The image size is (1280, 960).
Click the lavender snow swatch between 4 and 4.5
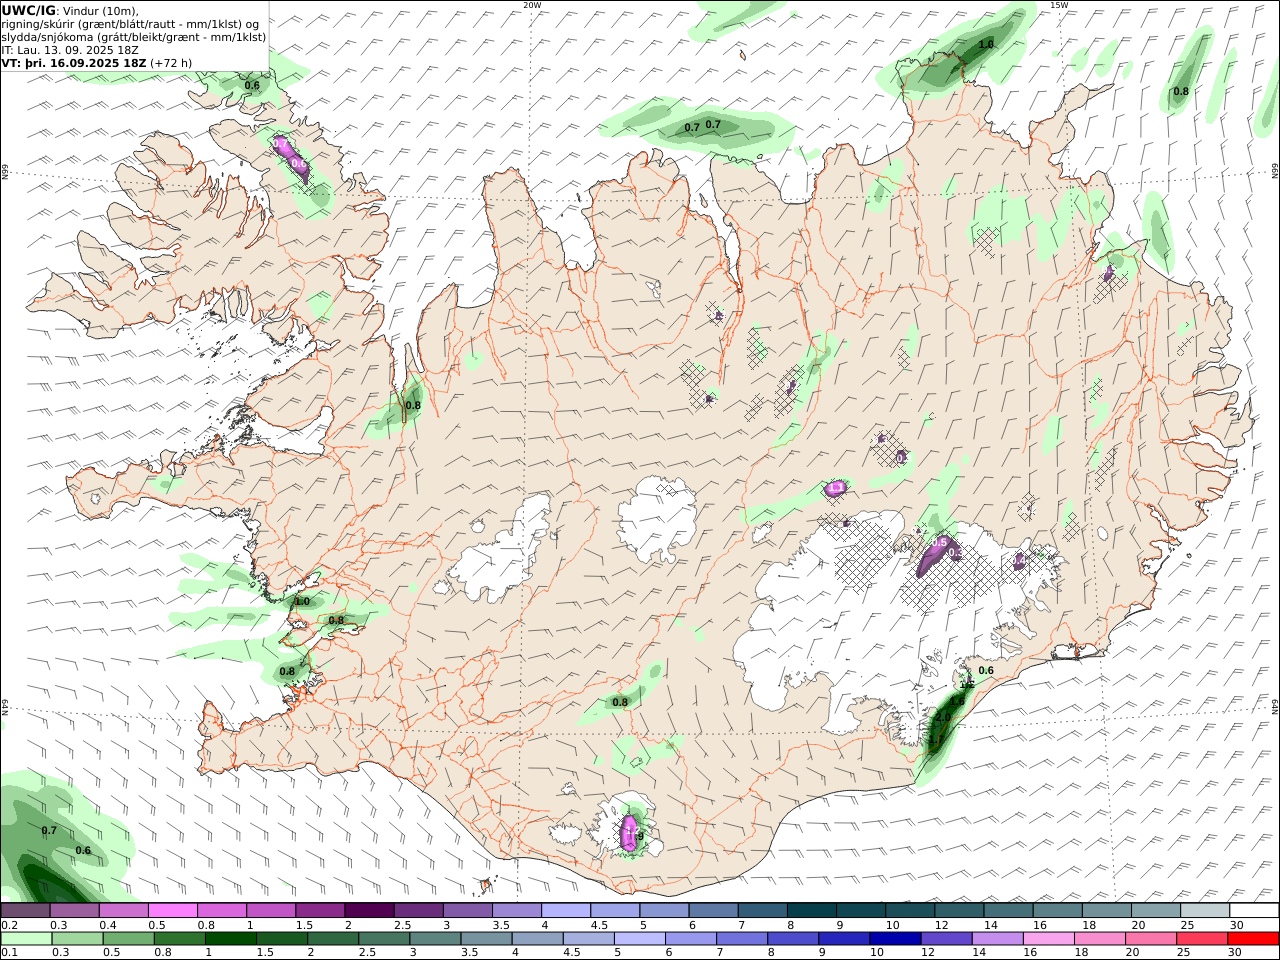tap(565, 910)
